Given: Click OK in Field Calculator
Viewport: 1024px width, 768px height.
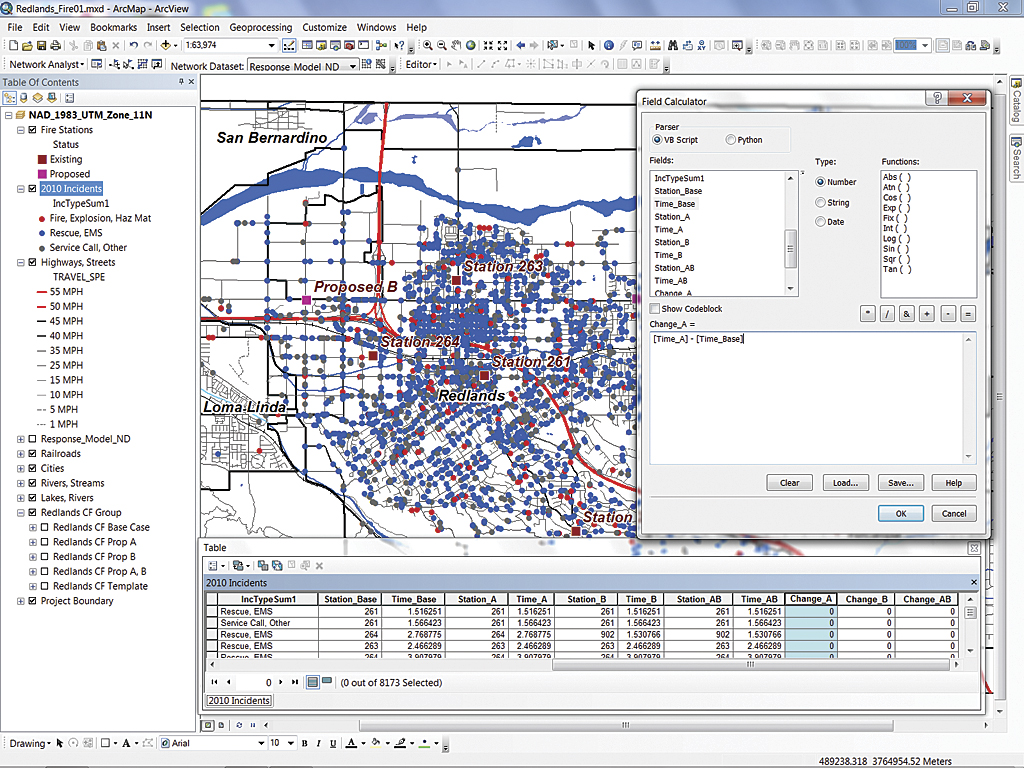Looking at the screenshot, I should tap(900, 513).
